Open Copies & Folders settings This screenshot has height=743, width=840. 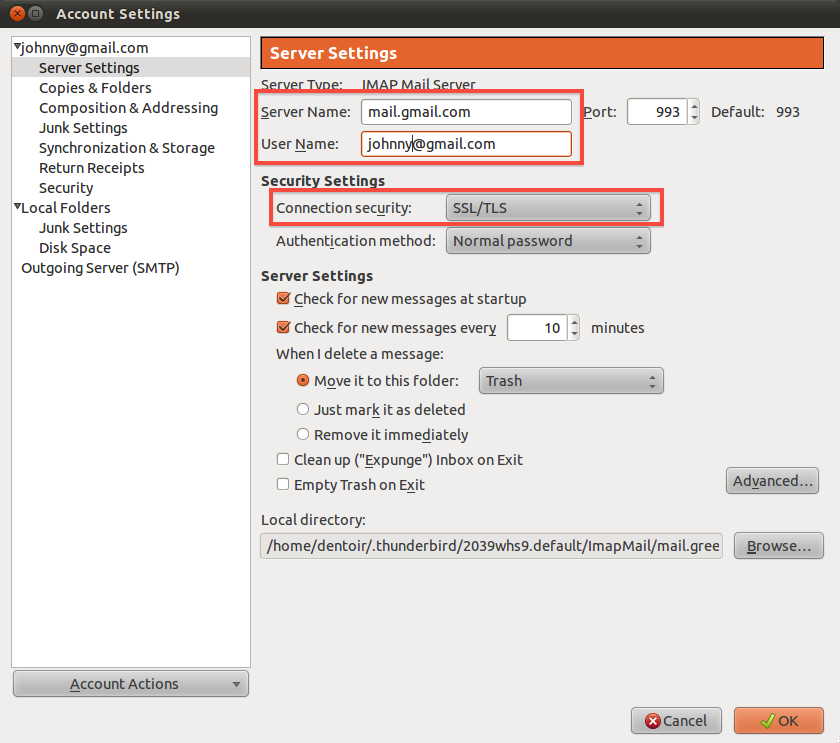[x=95, y=88]
